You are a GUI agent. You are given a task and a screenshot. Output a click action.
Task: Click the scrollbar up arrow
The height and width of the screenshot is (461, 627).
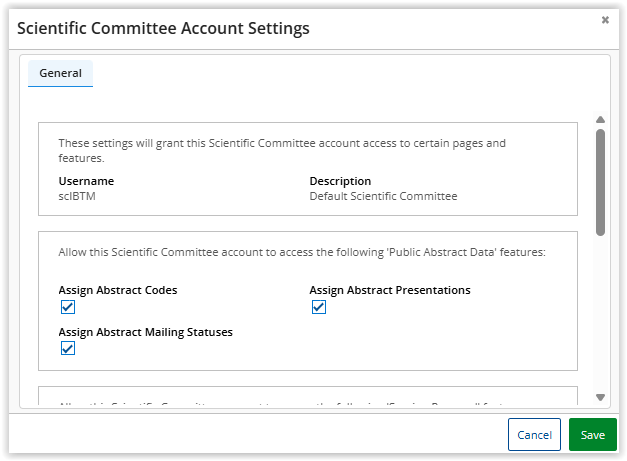tap(600, 119)
